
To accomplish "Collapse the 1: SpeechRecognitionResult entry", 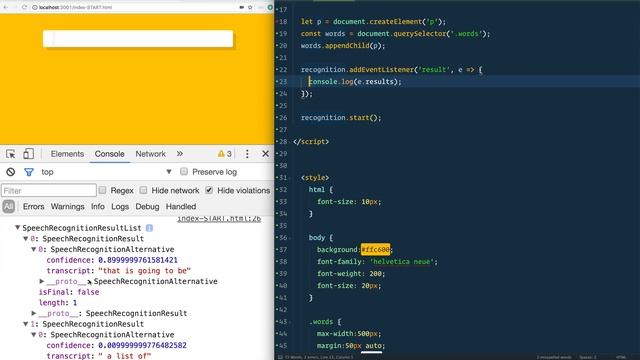I will pyautogui.click(x=26, y=324).
